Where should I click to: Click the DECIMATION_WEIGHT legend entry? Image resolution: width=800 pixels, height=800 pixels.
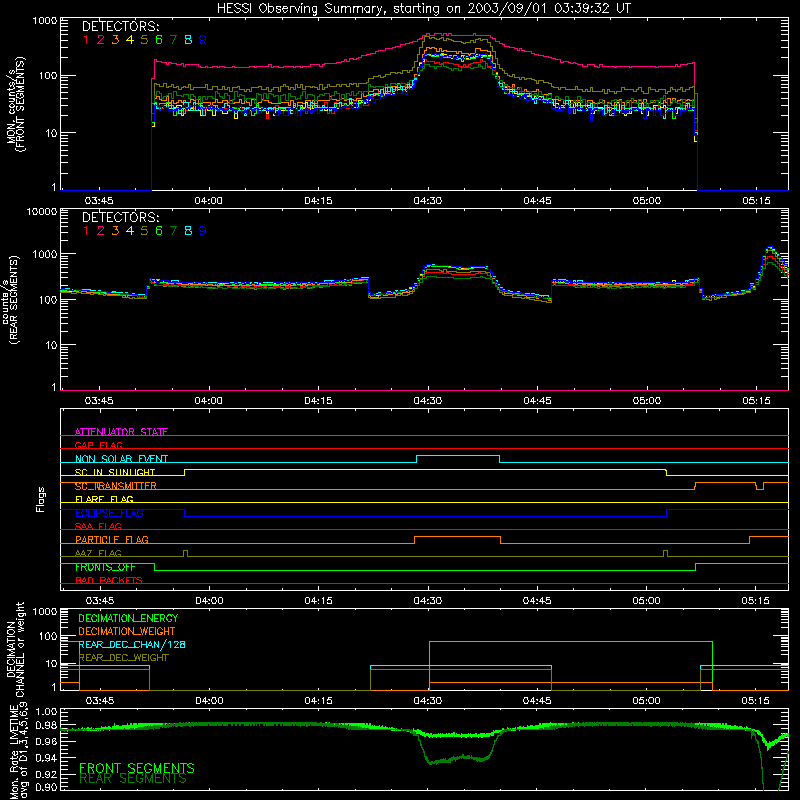point(127,631)
